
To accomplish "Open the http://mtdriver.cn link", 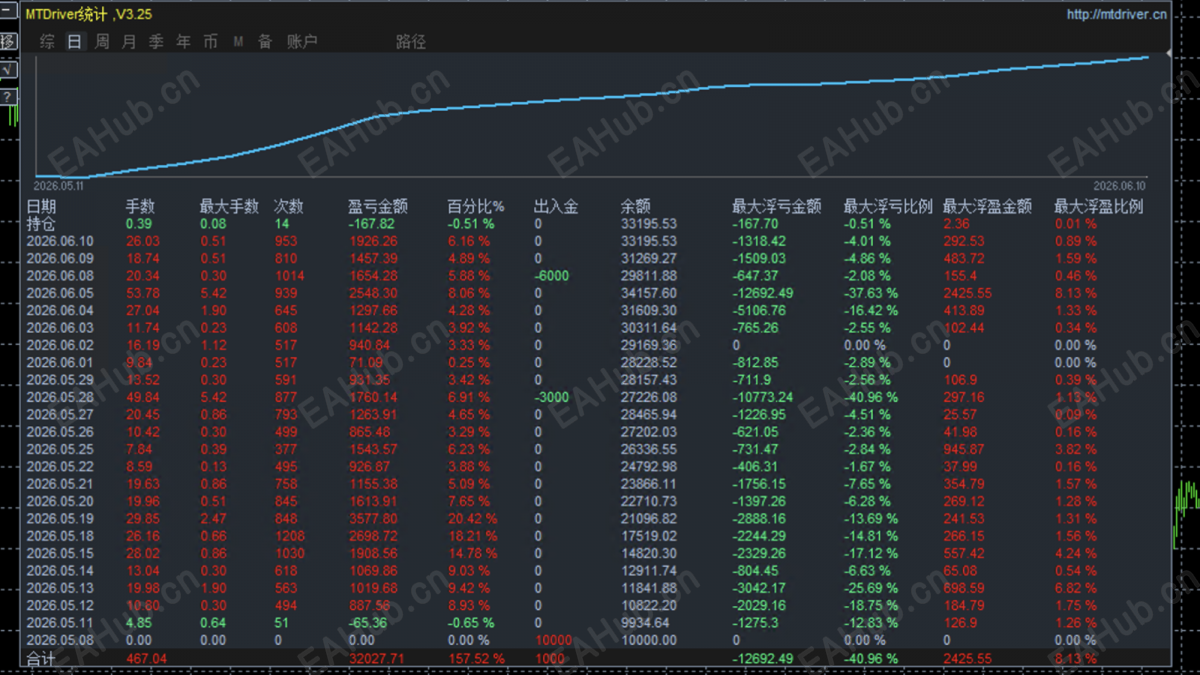I will pos(1117,14).
